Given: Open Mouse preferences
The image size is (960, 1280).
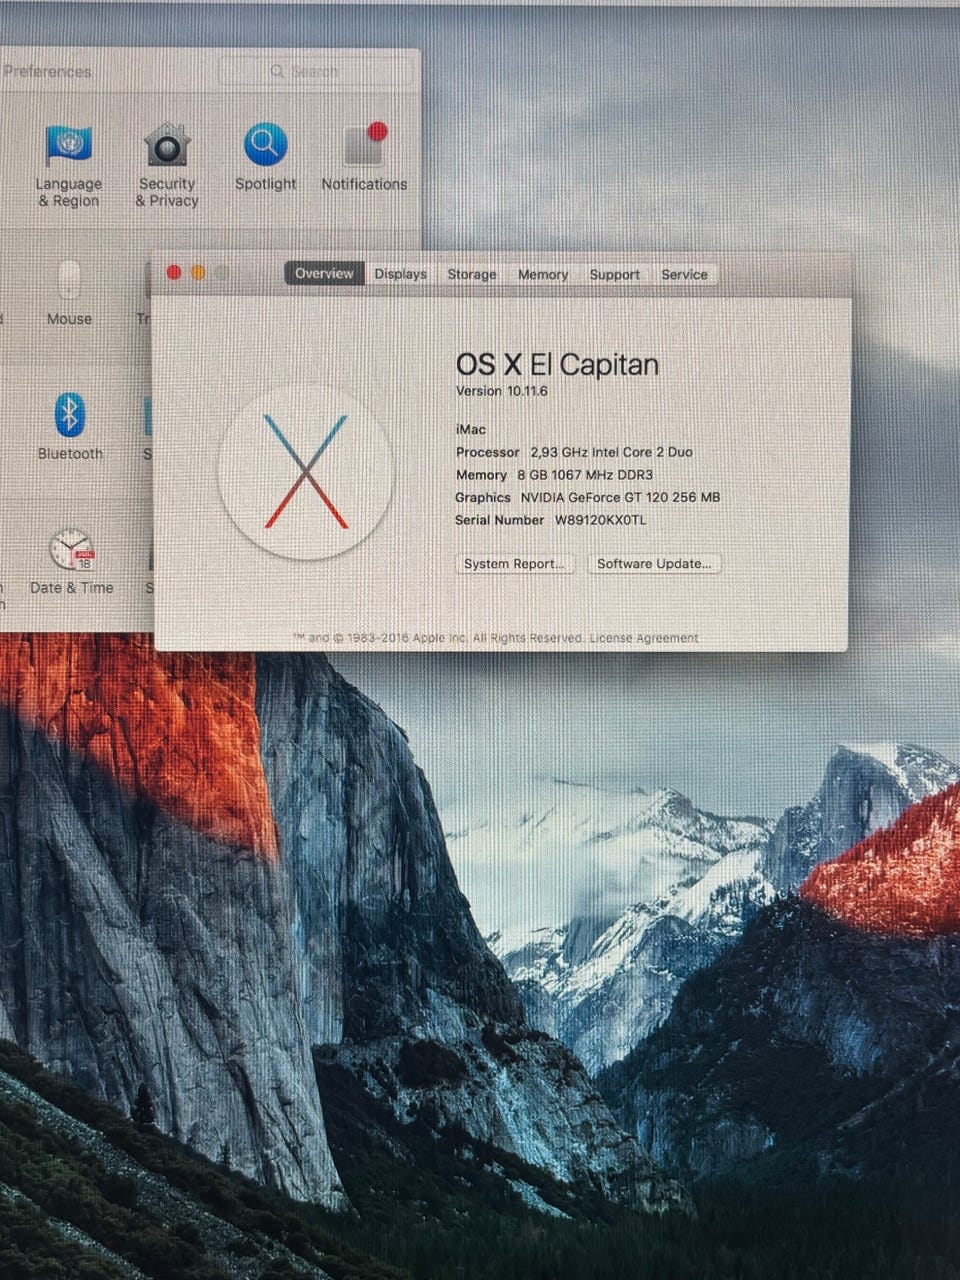Looking at the screenshot, I should tap(69, 292).
